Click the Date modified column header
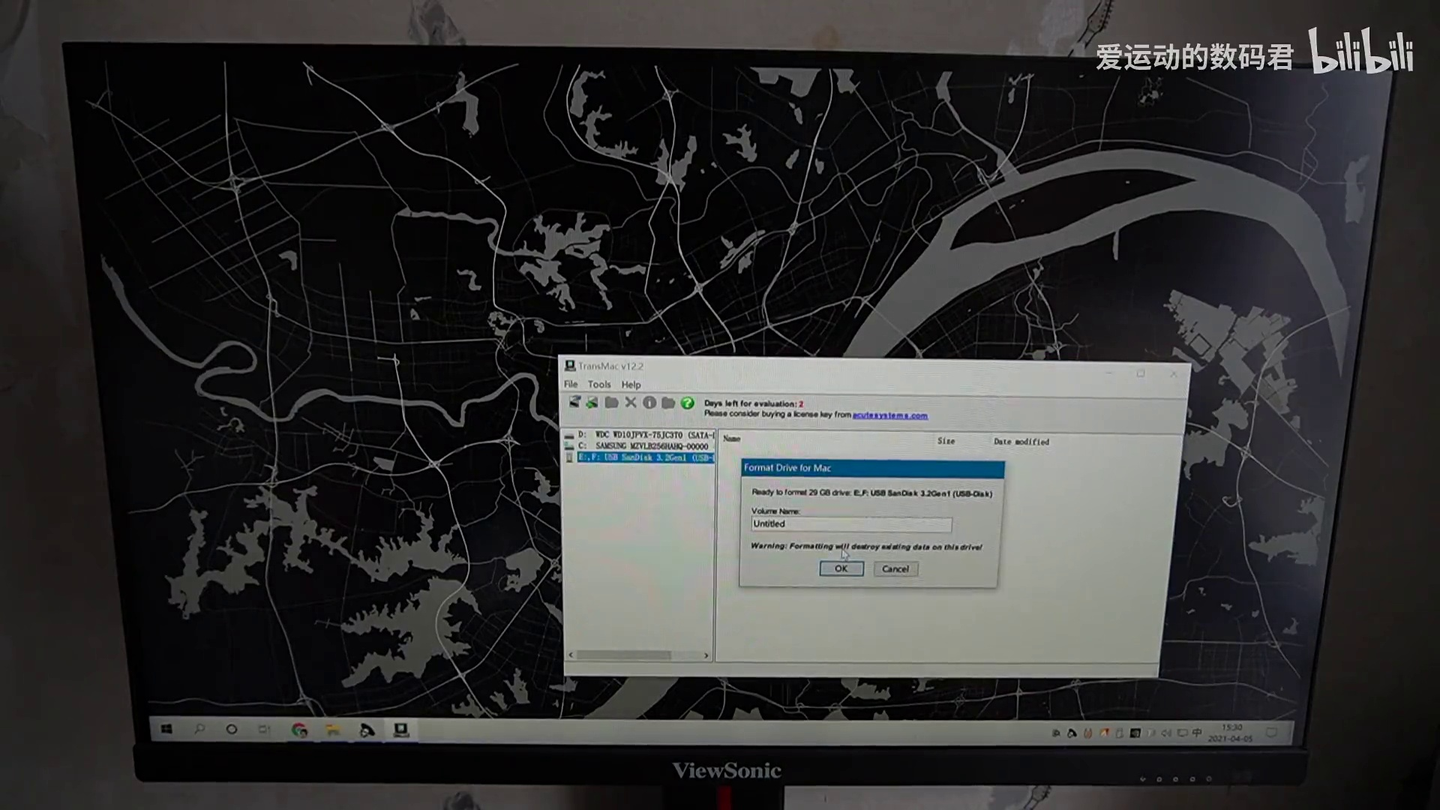The width and height of the screenshot is (1440, 810). pos(1021,441)
